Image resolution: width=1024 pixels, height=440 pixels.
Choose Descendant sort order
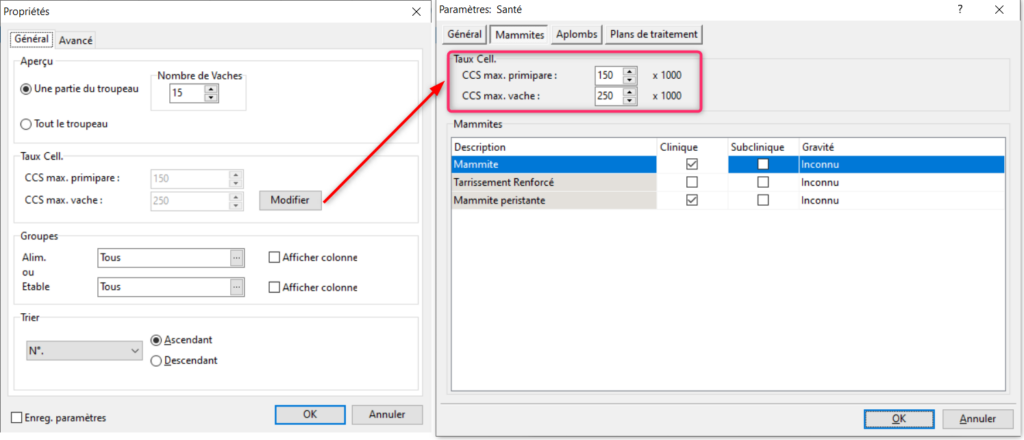pos(155,360)
